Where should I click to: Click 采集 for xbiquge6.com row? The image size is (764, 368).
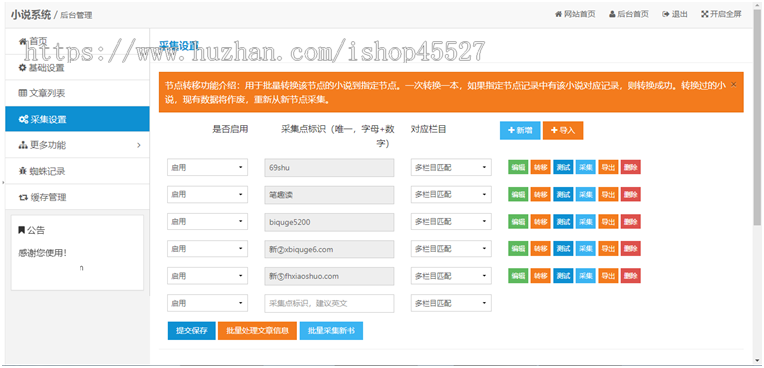[x=586, y=249]
